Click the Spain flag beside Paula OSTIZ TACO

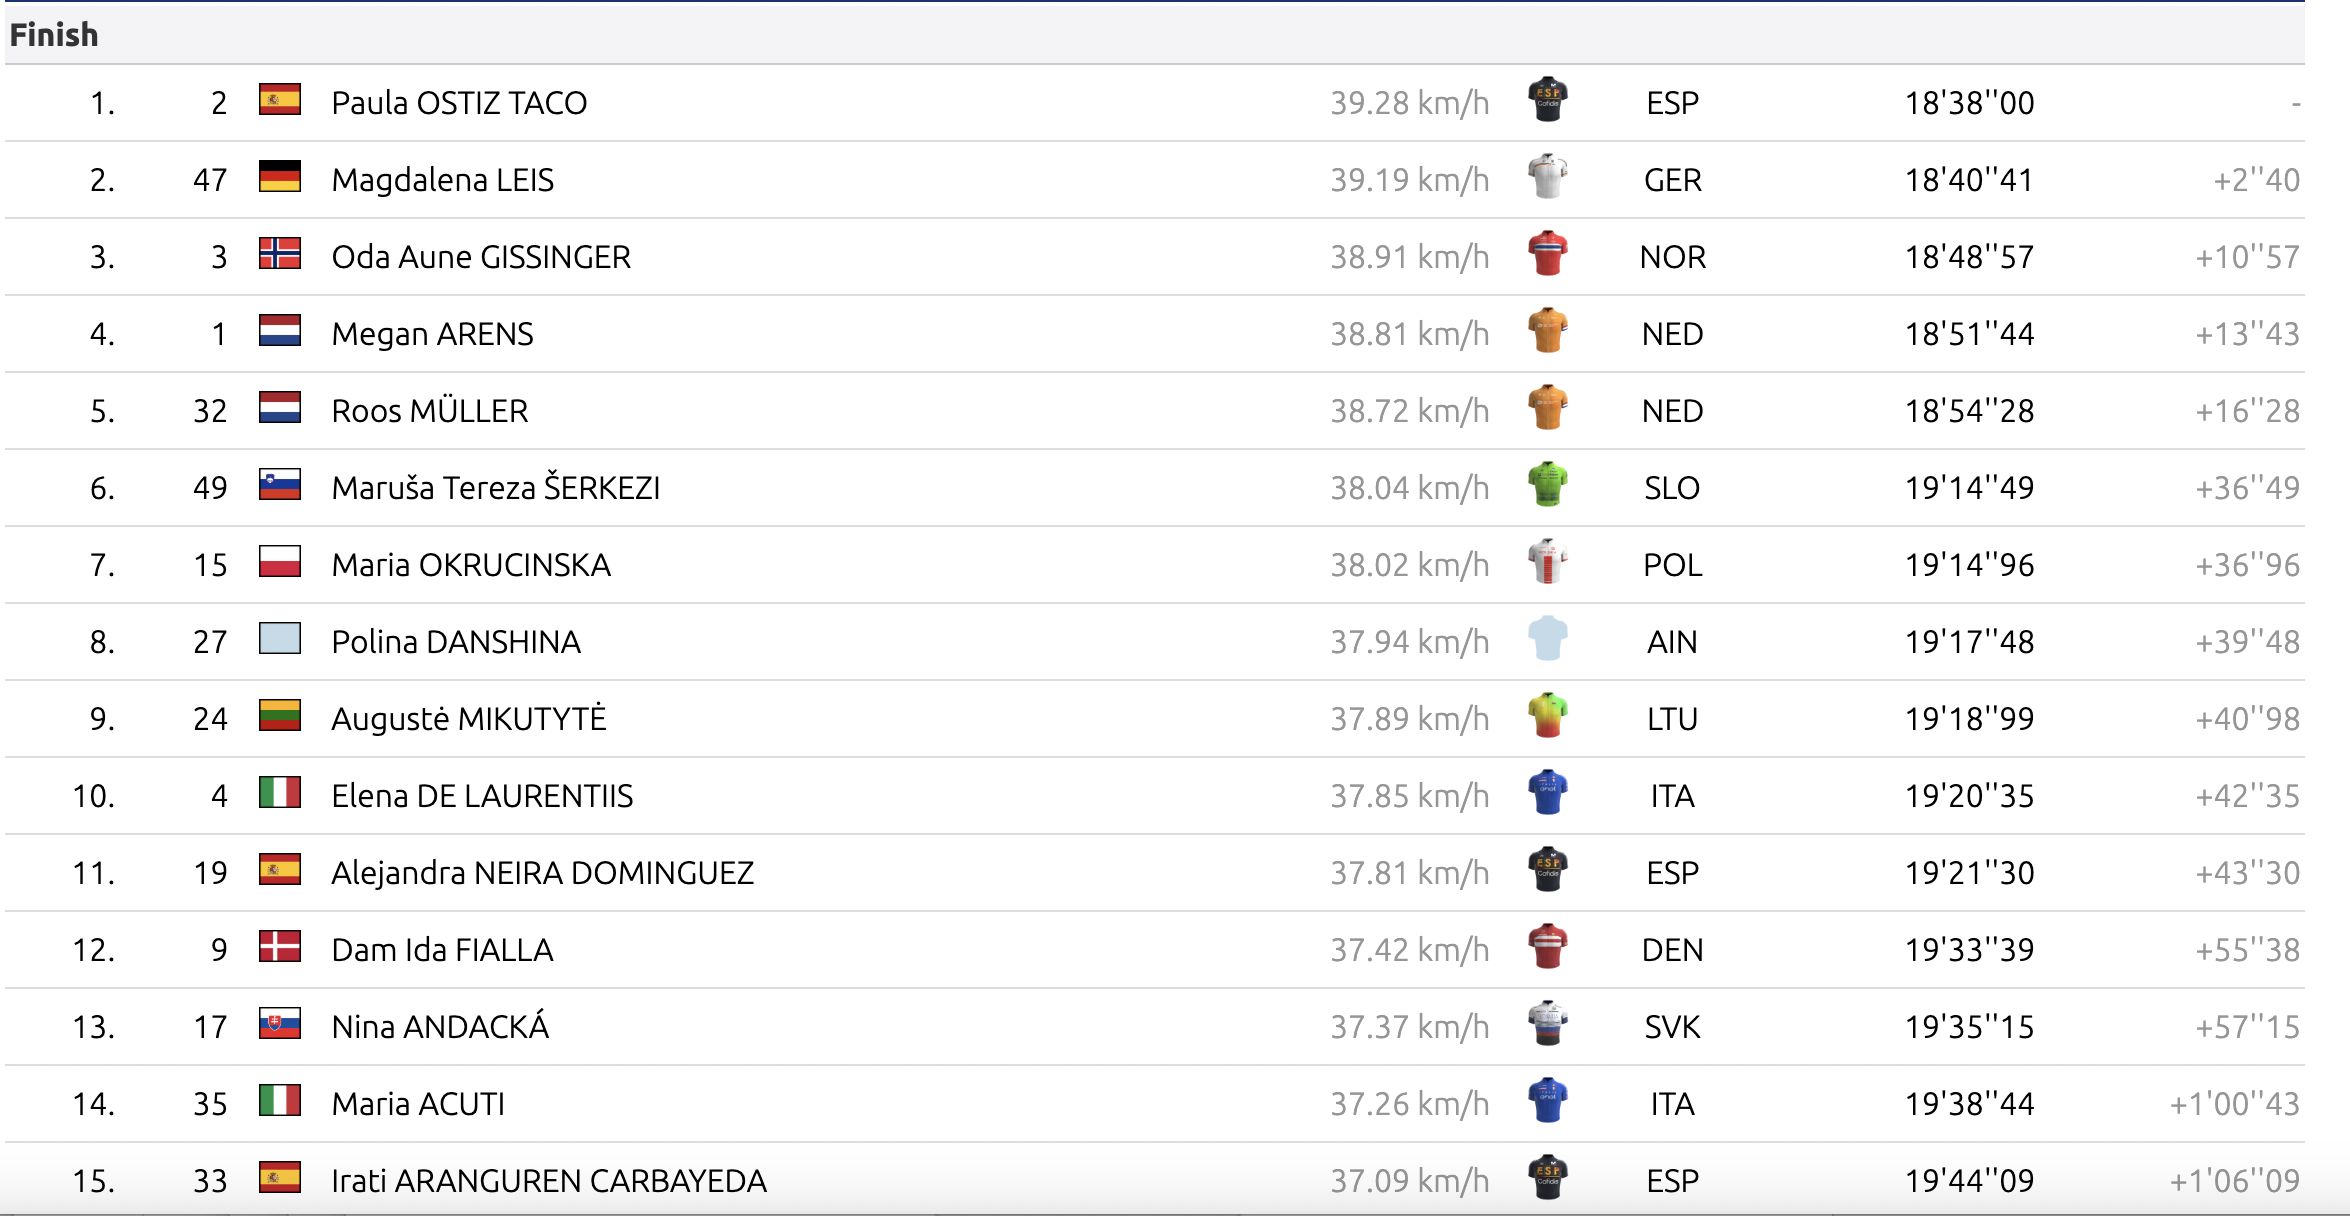point(279,100)
